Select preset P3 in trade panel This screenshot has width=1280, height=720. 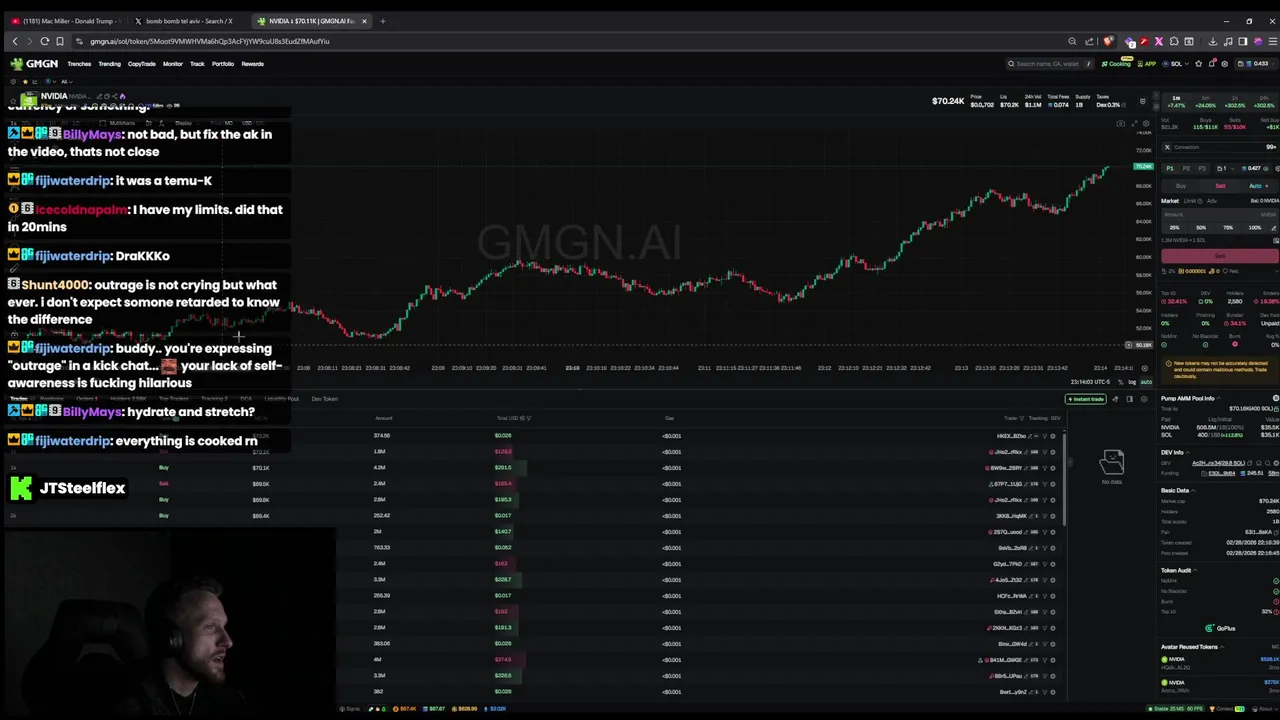[x=1202, y=168]
